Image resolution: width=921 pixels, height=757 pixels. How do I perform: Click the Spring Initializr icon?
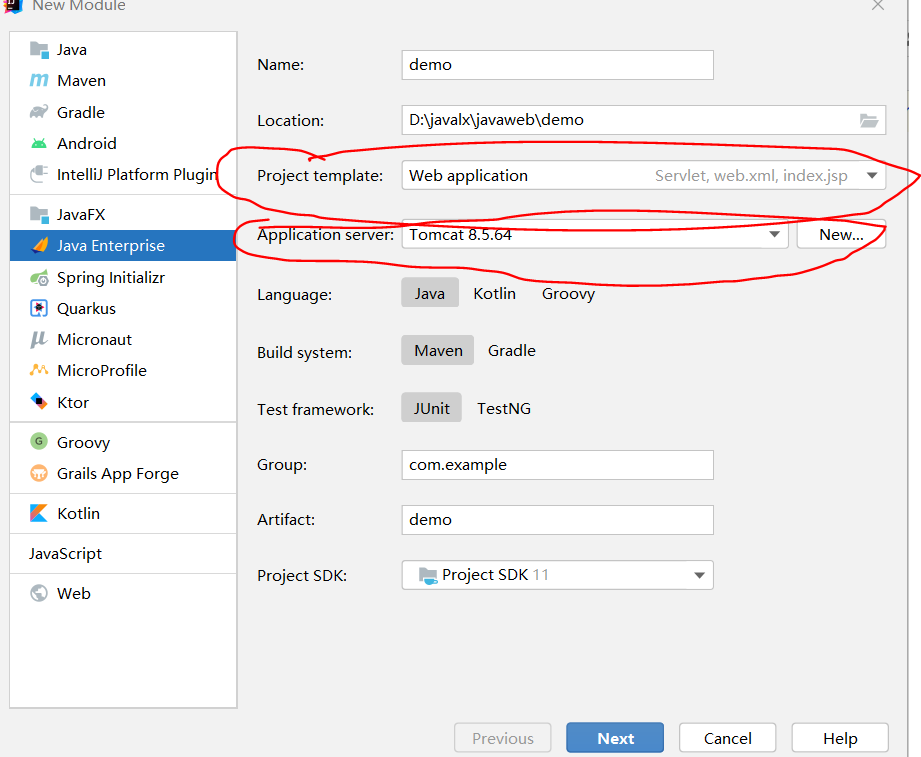pyautogui.click(x=39, y=277)
